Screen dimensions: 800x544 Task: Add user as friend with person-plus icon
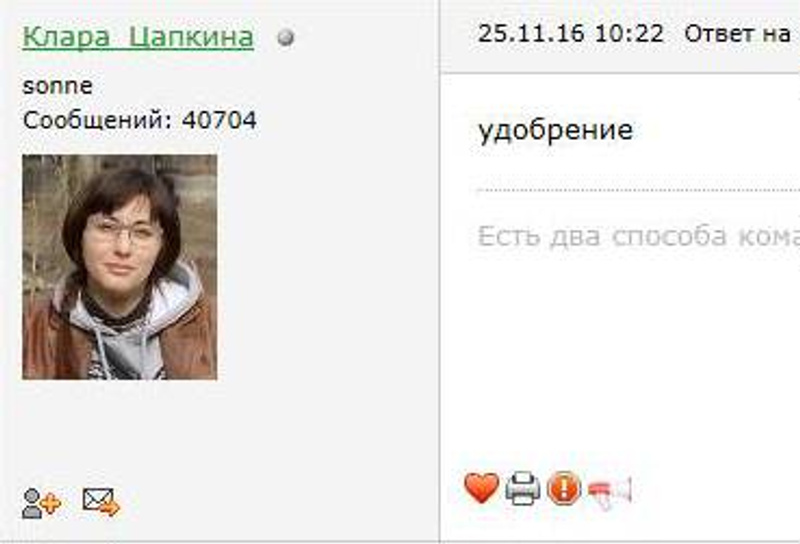[x=41, y=503]
